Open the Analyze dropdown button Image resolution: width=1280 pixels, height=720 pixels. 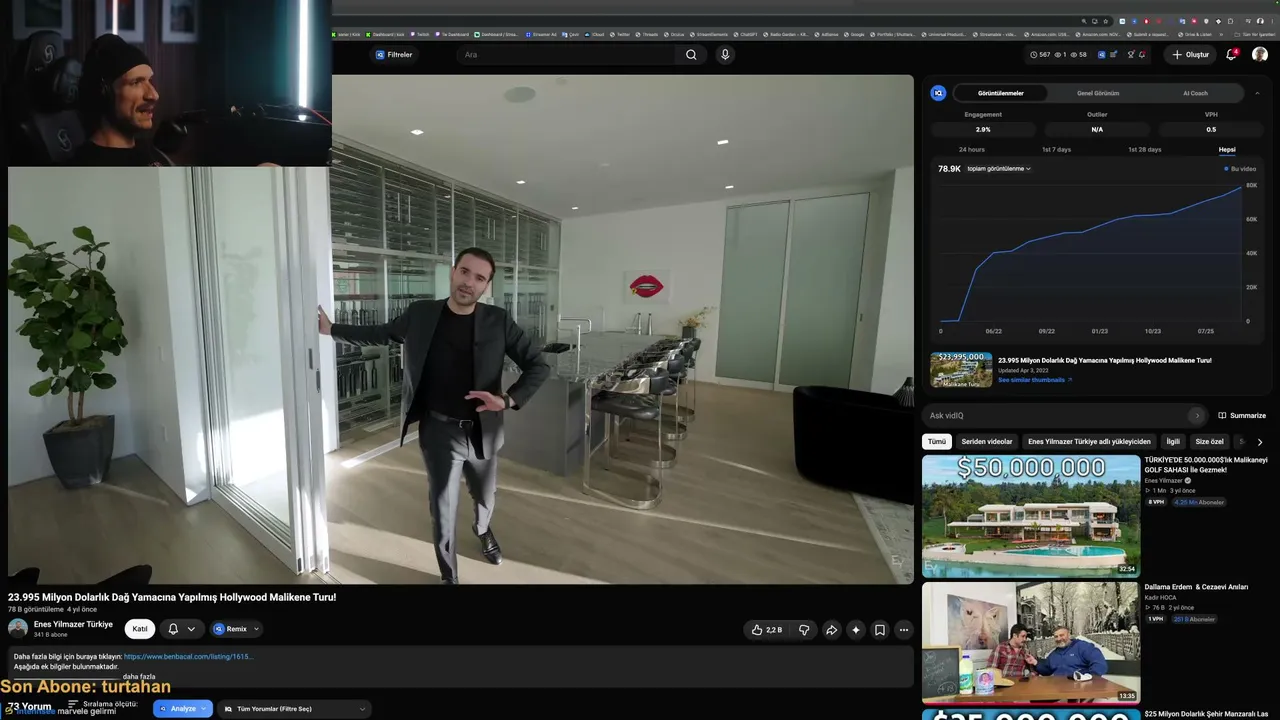tap(183, 709)
